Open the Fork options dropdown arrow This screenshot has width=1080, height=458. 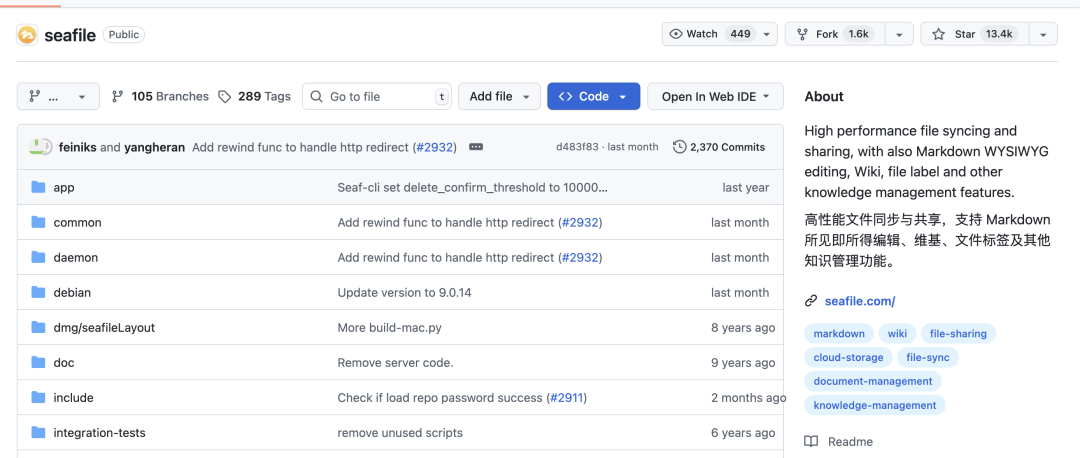(899, 34)
